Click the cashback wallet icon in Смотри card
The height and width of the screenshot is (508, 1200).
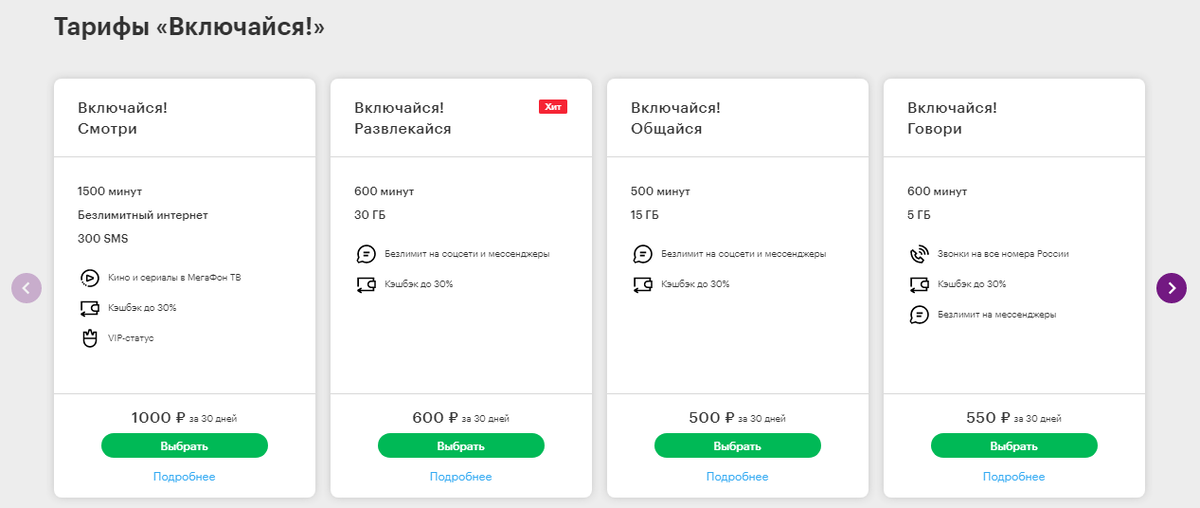click(x=89, y=308)
